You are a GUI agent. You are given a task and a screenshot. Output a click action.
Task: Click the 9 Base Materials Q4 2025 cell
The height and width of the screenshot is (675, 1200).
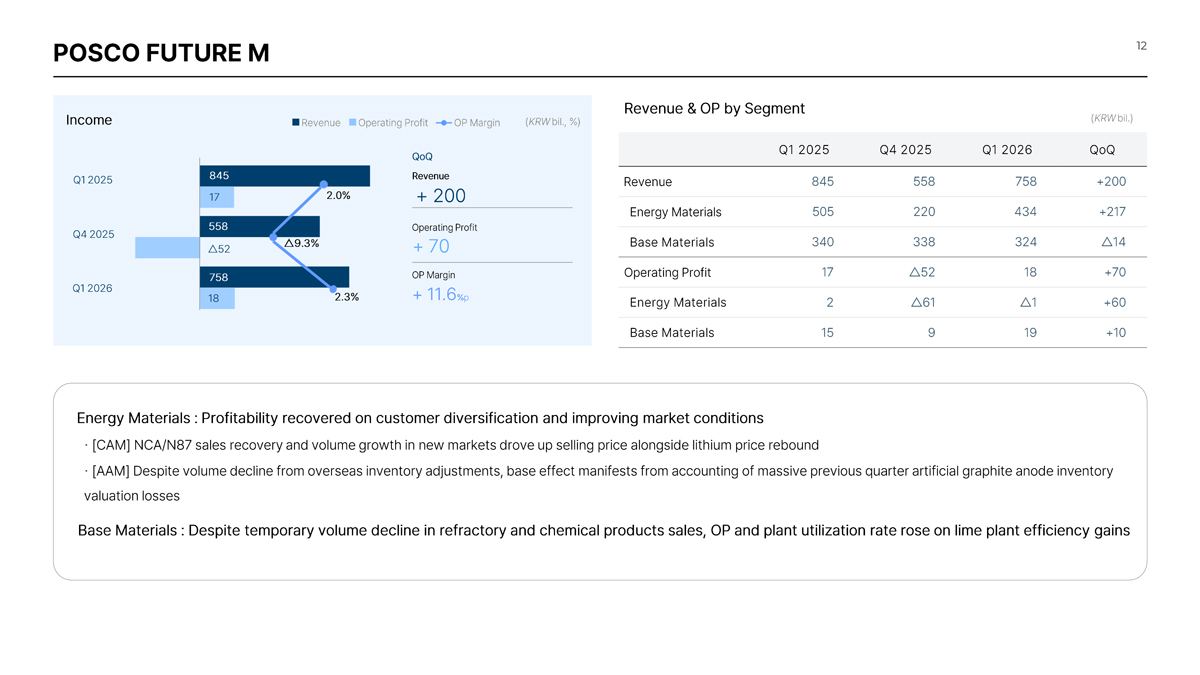click(932, 333)
